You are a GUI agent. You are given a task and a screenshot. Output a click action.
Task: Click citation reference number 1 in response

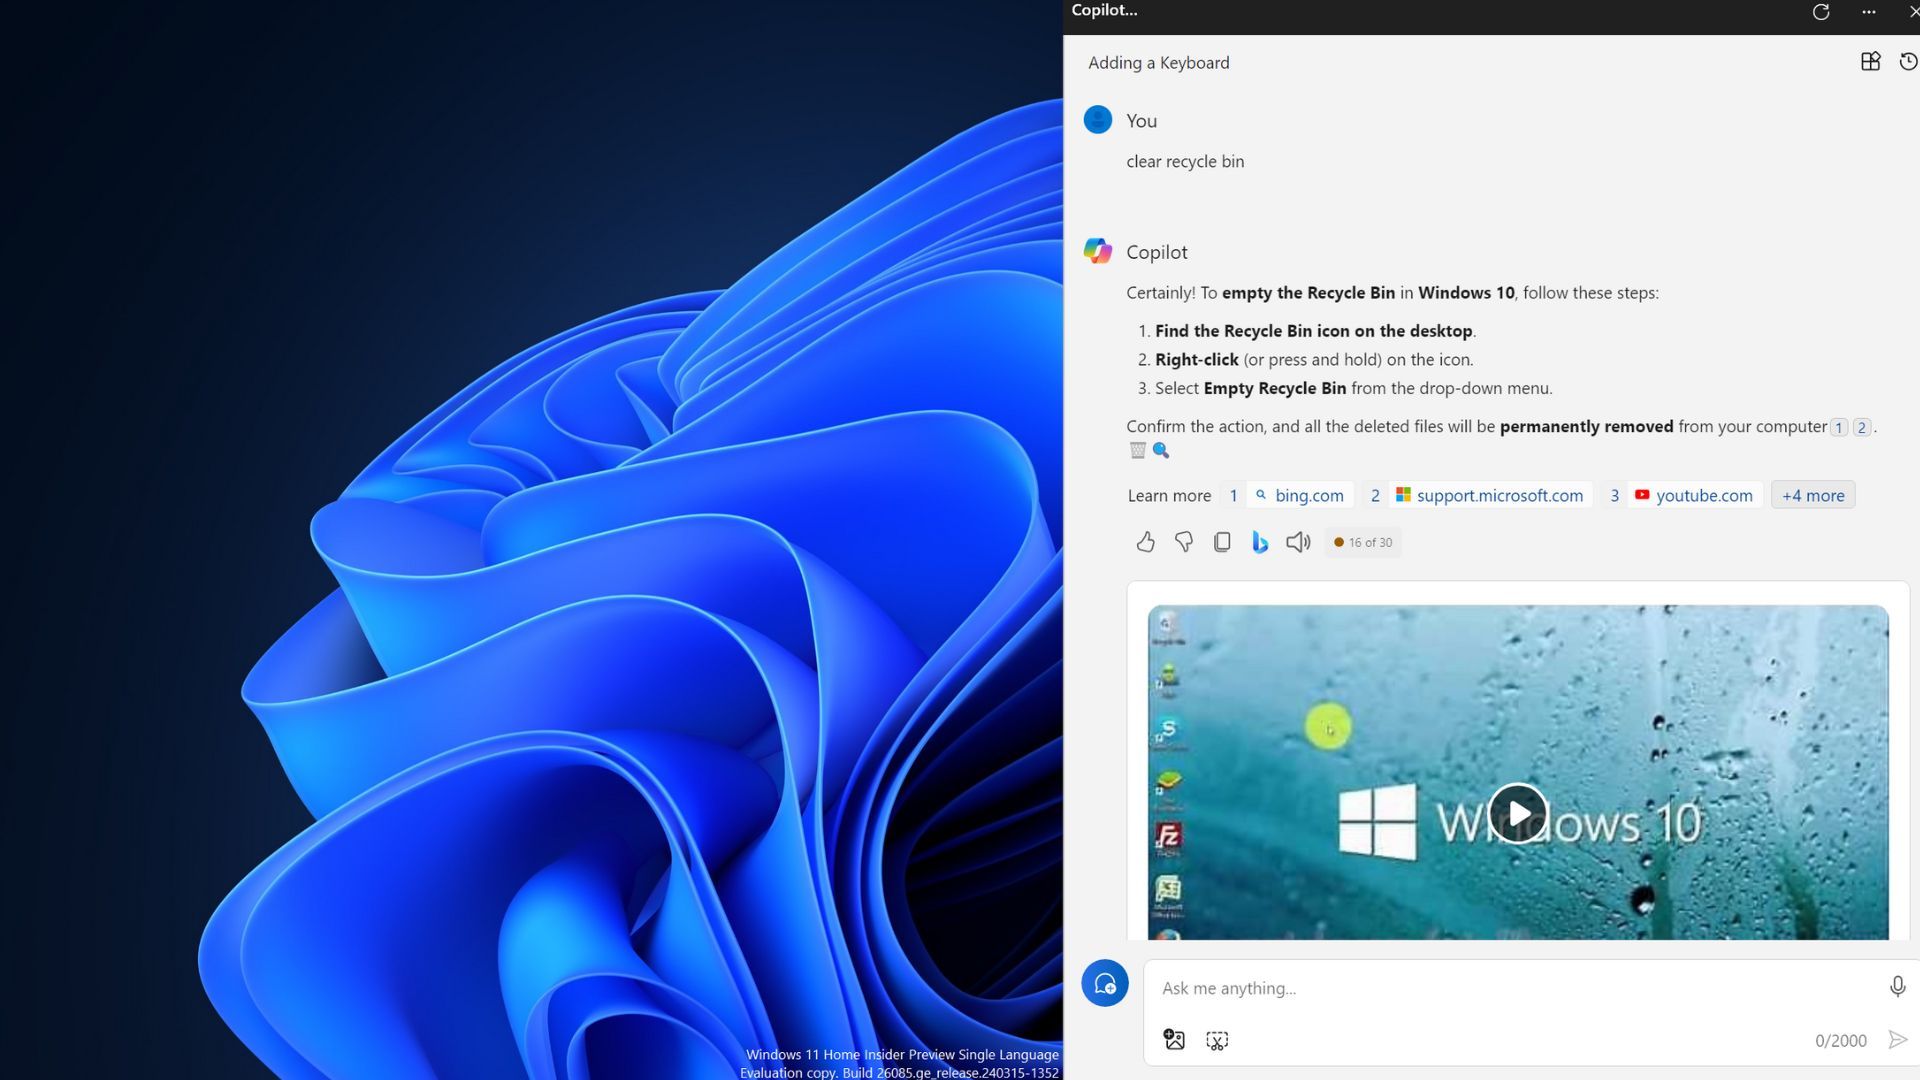click(x=1838, y=428)
